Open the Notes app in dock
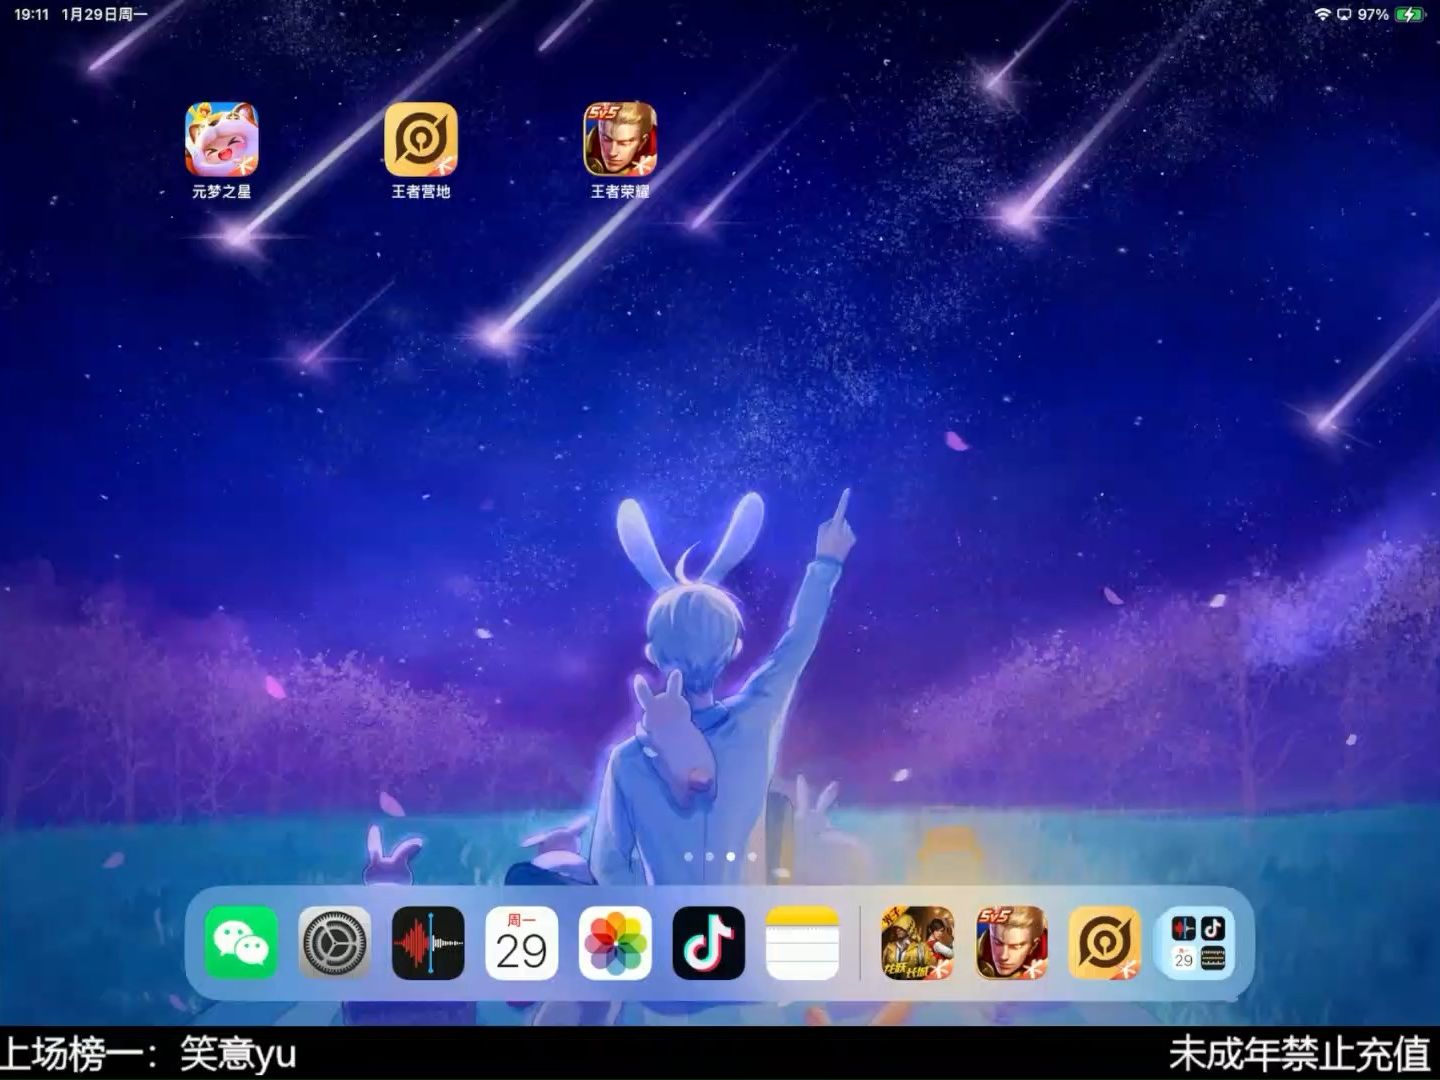 tap(802, 943)
